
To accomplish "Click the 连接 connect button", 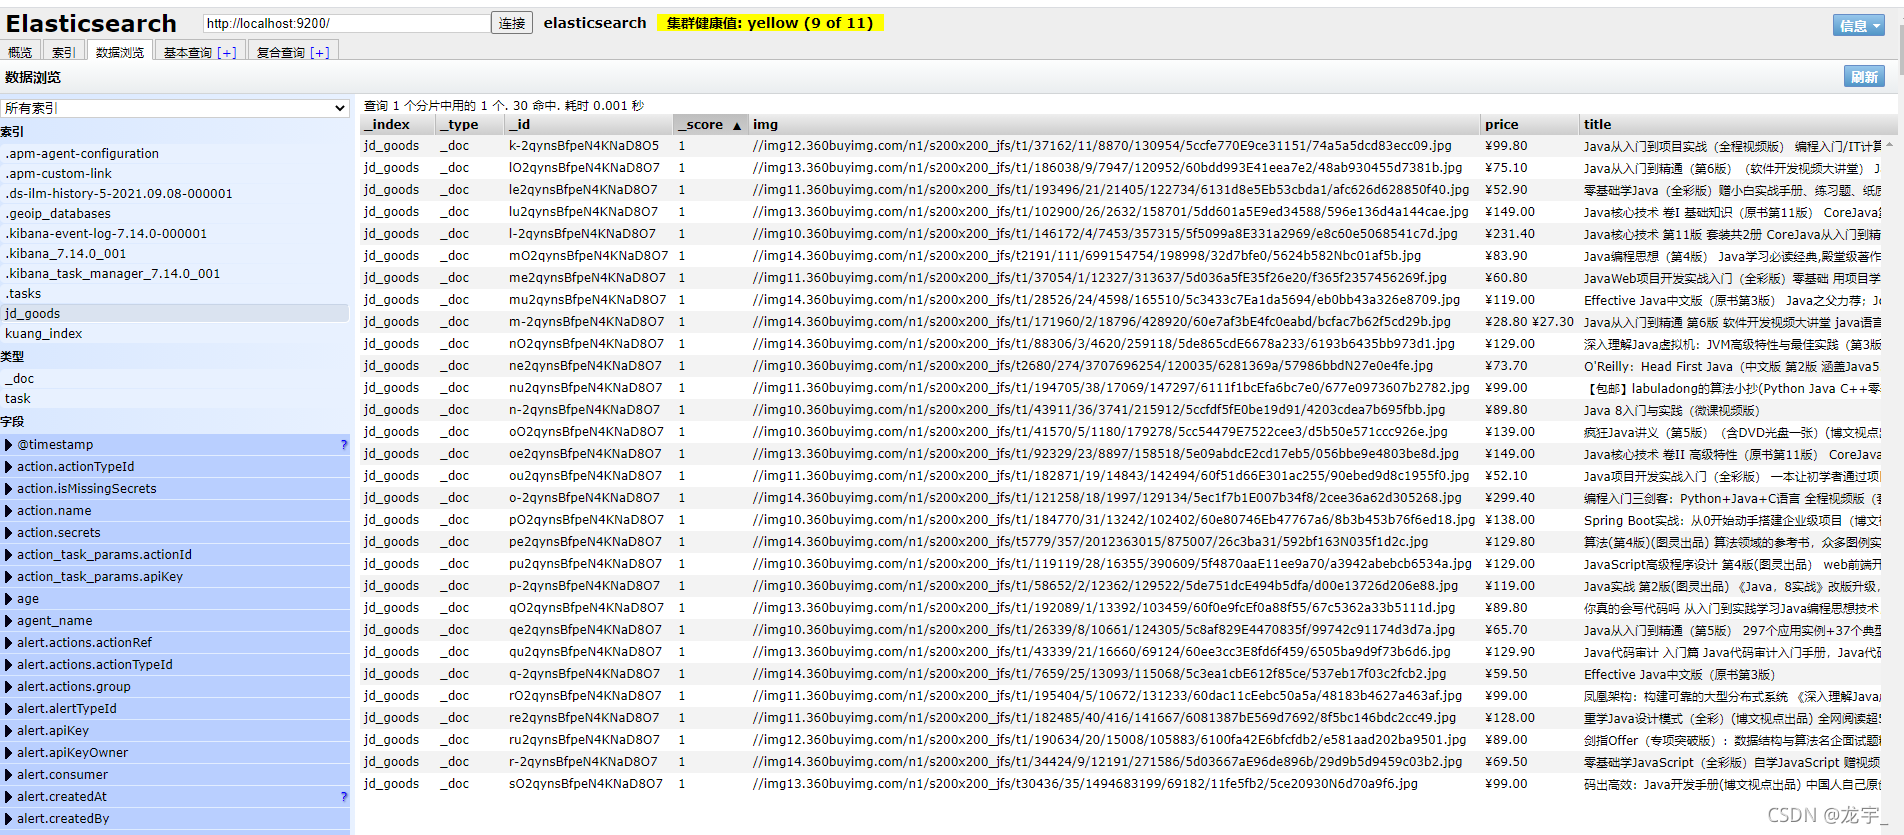I will coord(512,23).
